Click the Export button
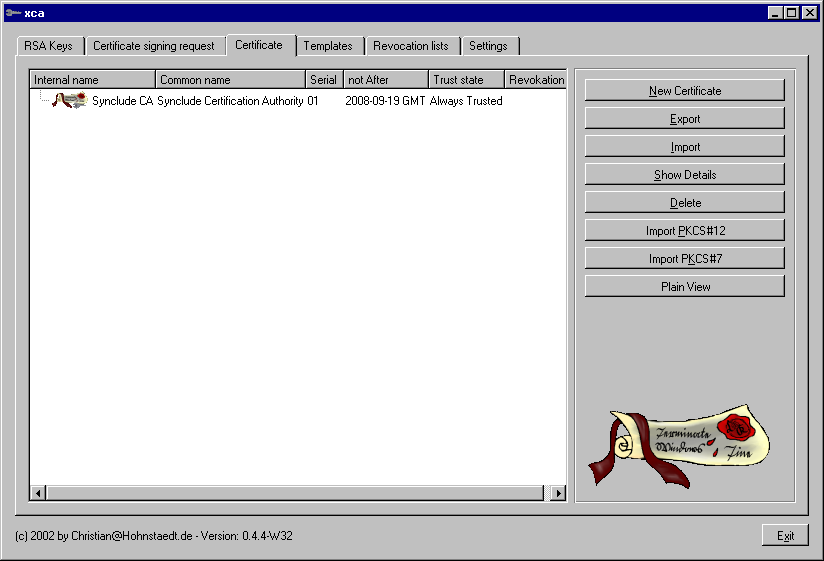 point(684,119)
